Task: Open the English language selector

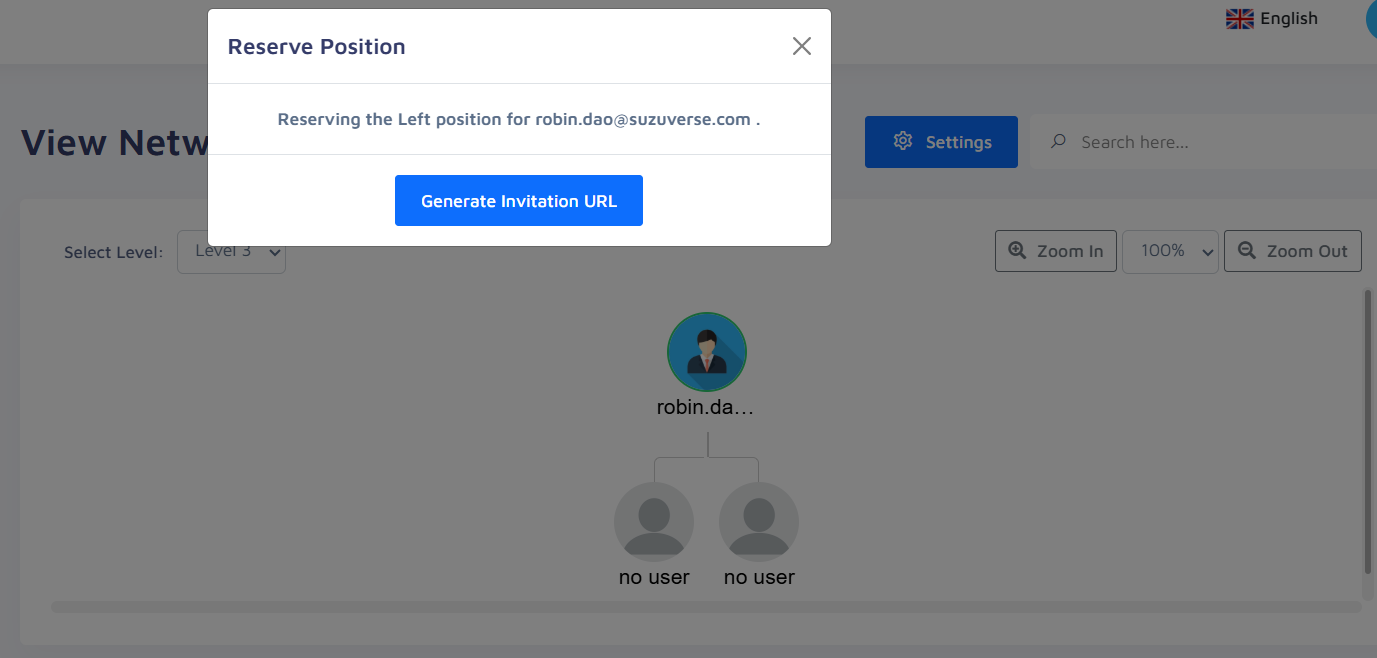Action: coord(1272,19)
